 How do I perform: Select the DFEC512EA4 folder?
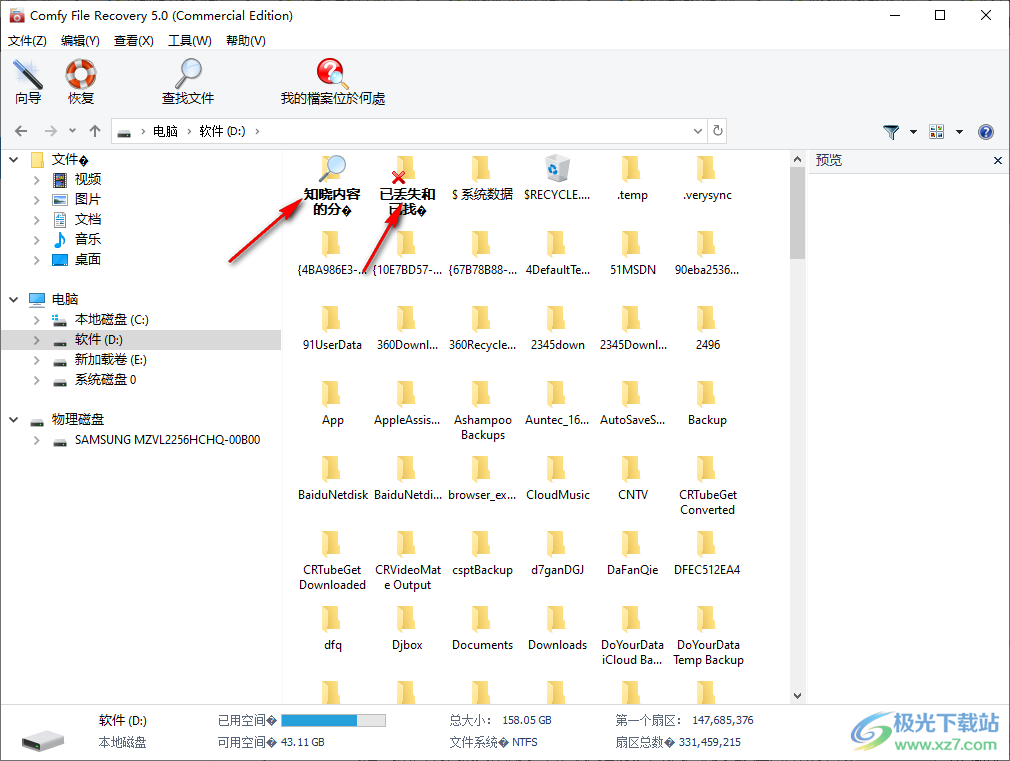pyautogui.click(x=707, y=553)
